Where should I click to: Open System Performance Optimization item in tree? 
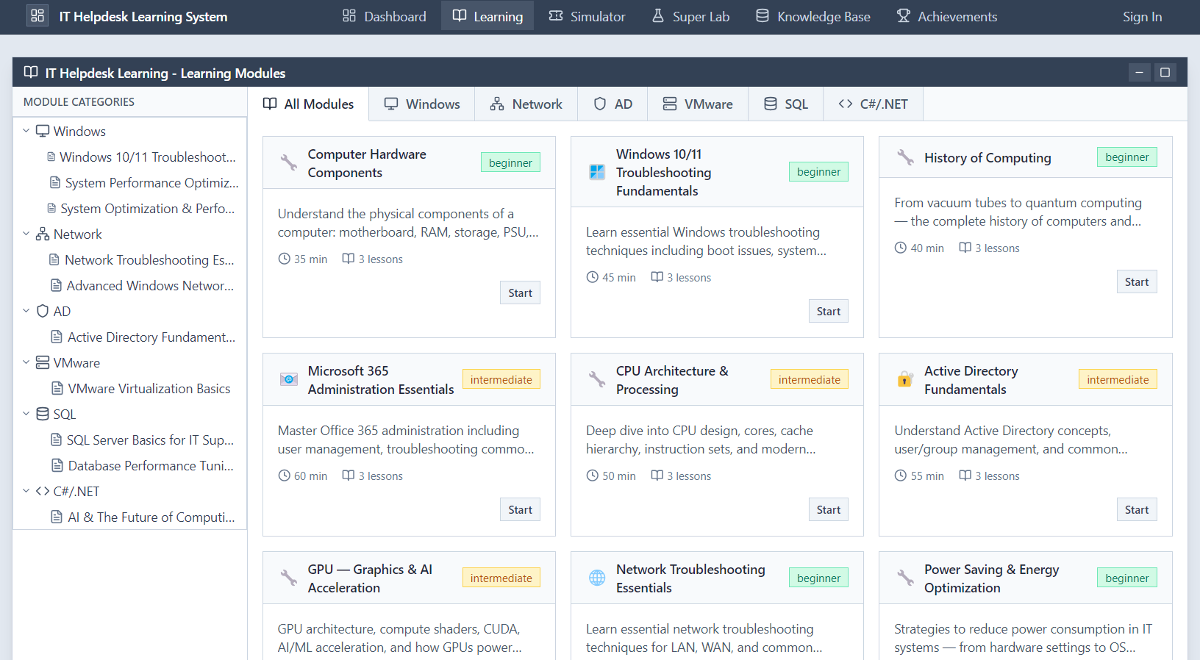click(145, 183)
